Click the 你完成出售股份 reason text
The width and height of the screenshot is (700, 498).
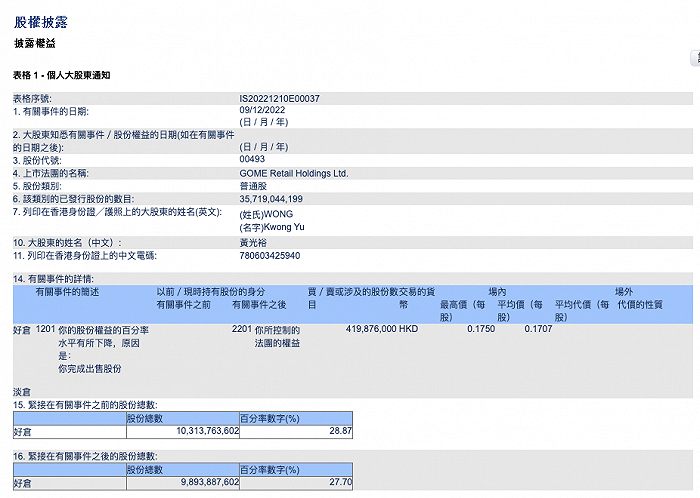pyautogui.click(x=90, y=369)
